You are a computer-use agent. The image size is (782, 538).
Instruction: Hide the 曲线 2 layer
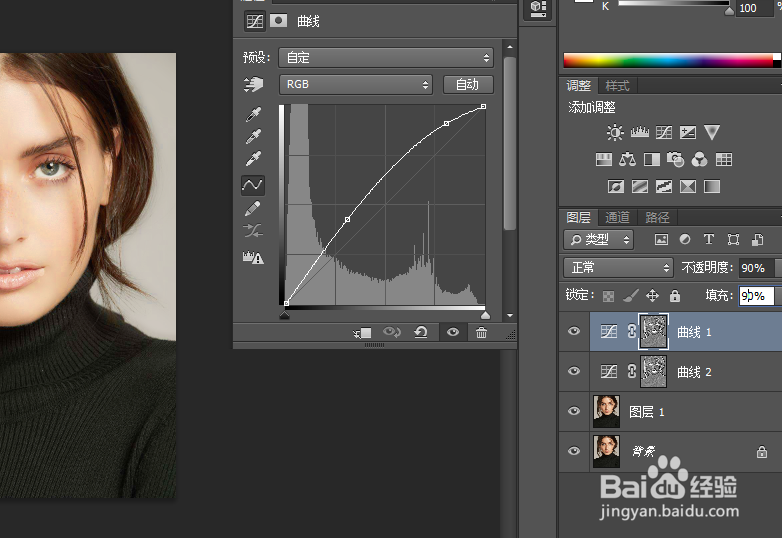pyautogui.click(x=574, y=371)
